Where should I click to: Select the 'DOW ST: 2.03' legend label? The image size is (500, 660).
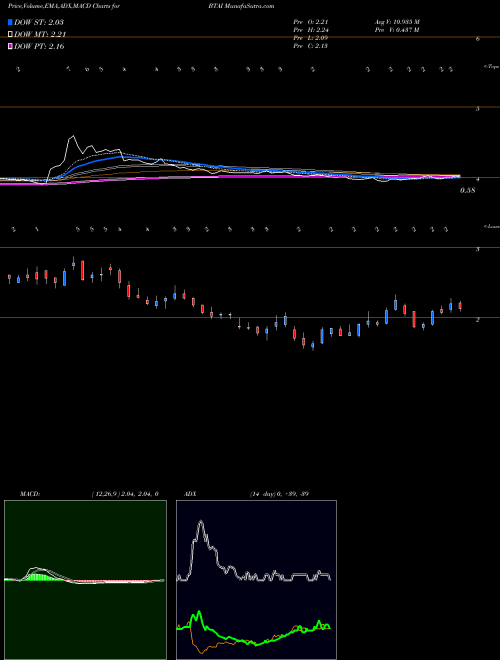(x=39, y=22)
